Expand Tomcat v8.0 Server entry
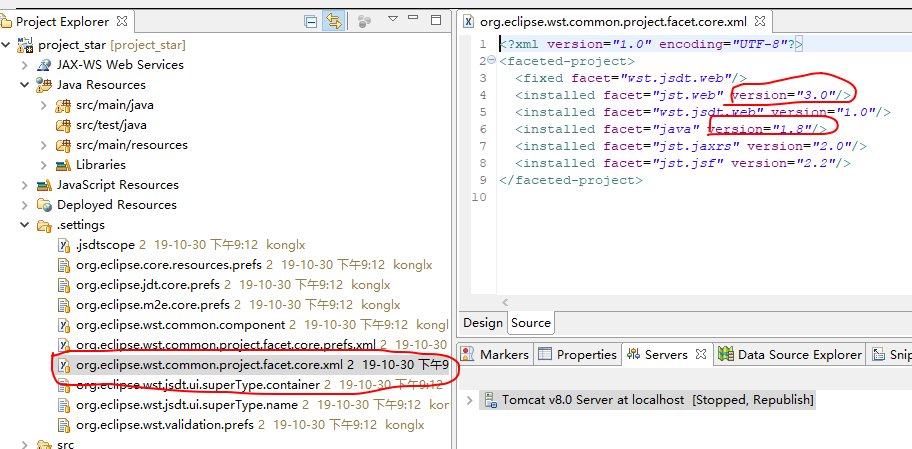The image size is (912, 449). tap(471, 400)
